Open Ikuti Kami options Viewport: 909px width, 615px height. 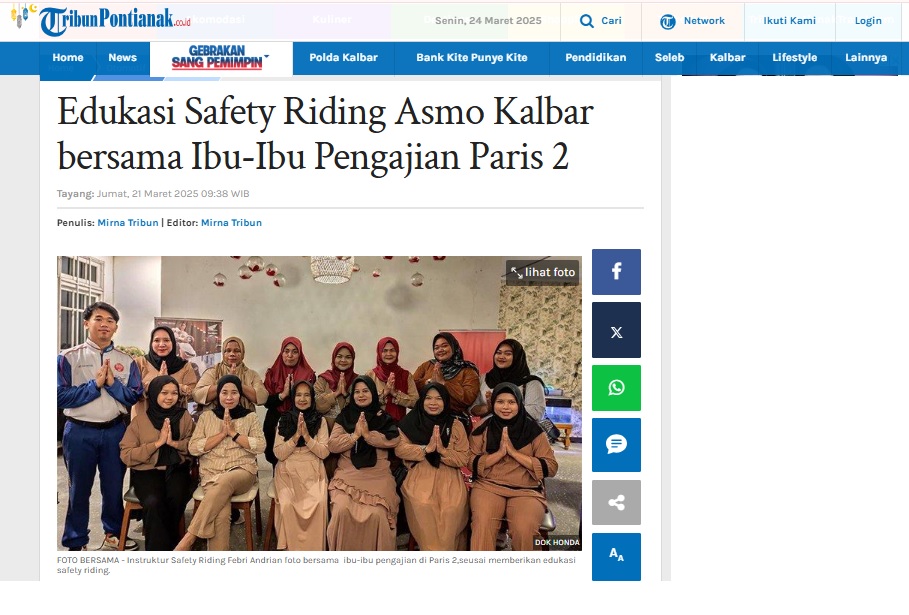(789, 21)
